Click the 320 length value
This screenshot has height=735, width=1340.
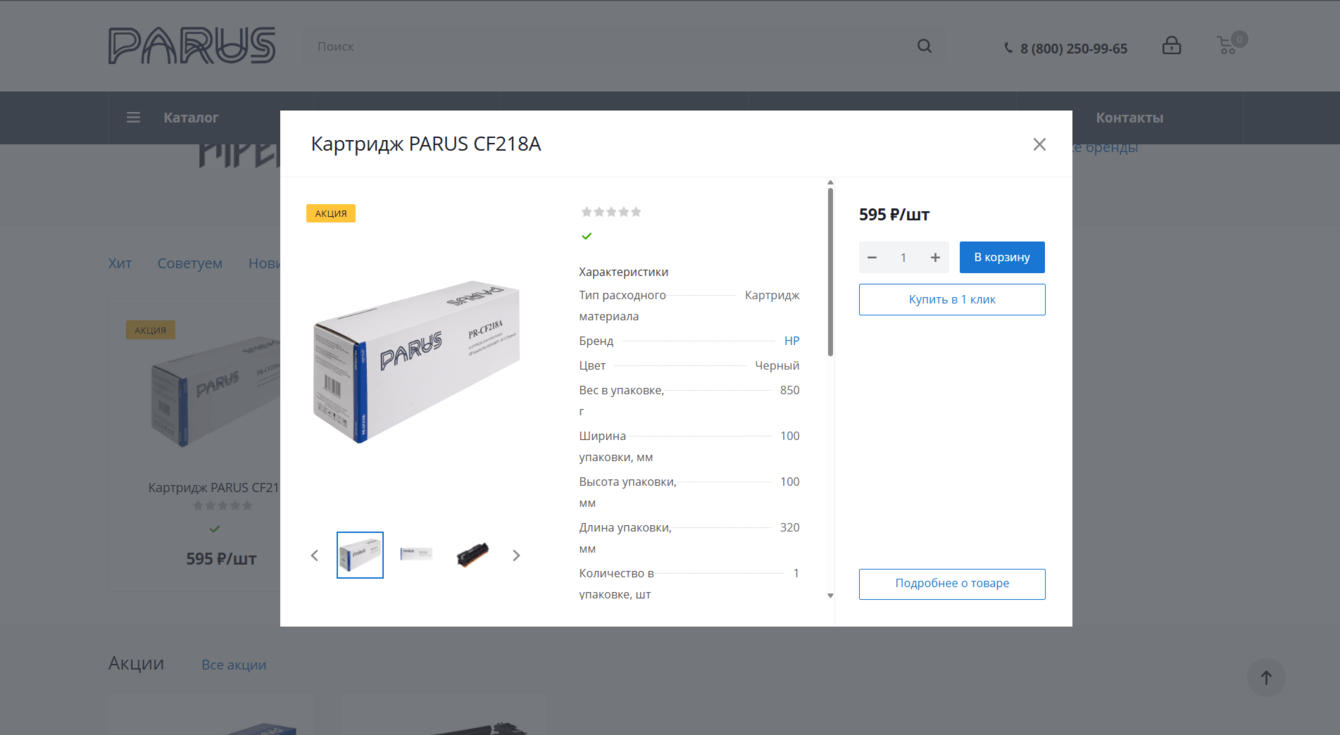click(790, 527)
